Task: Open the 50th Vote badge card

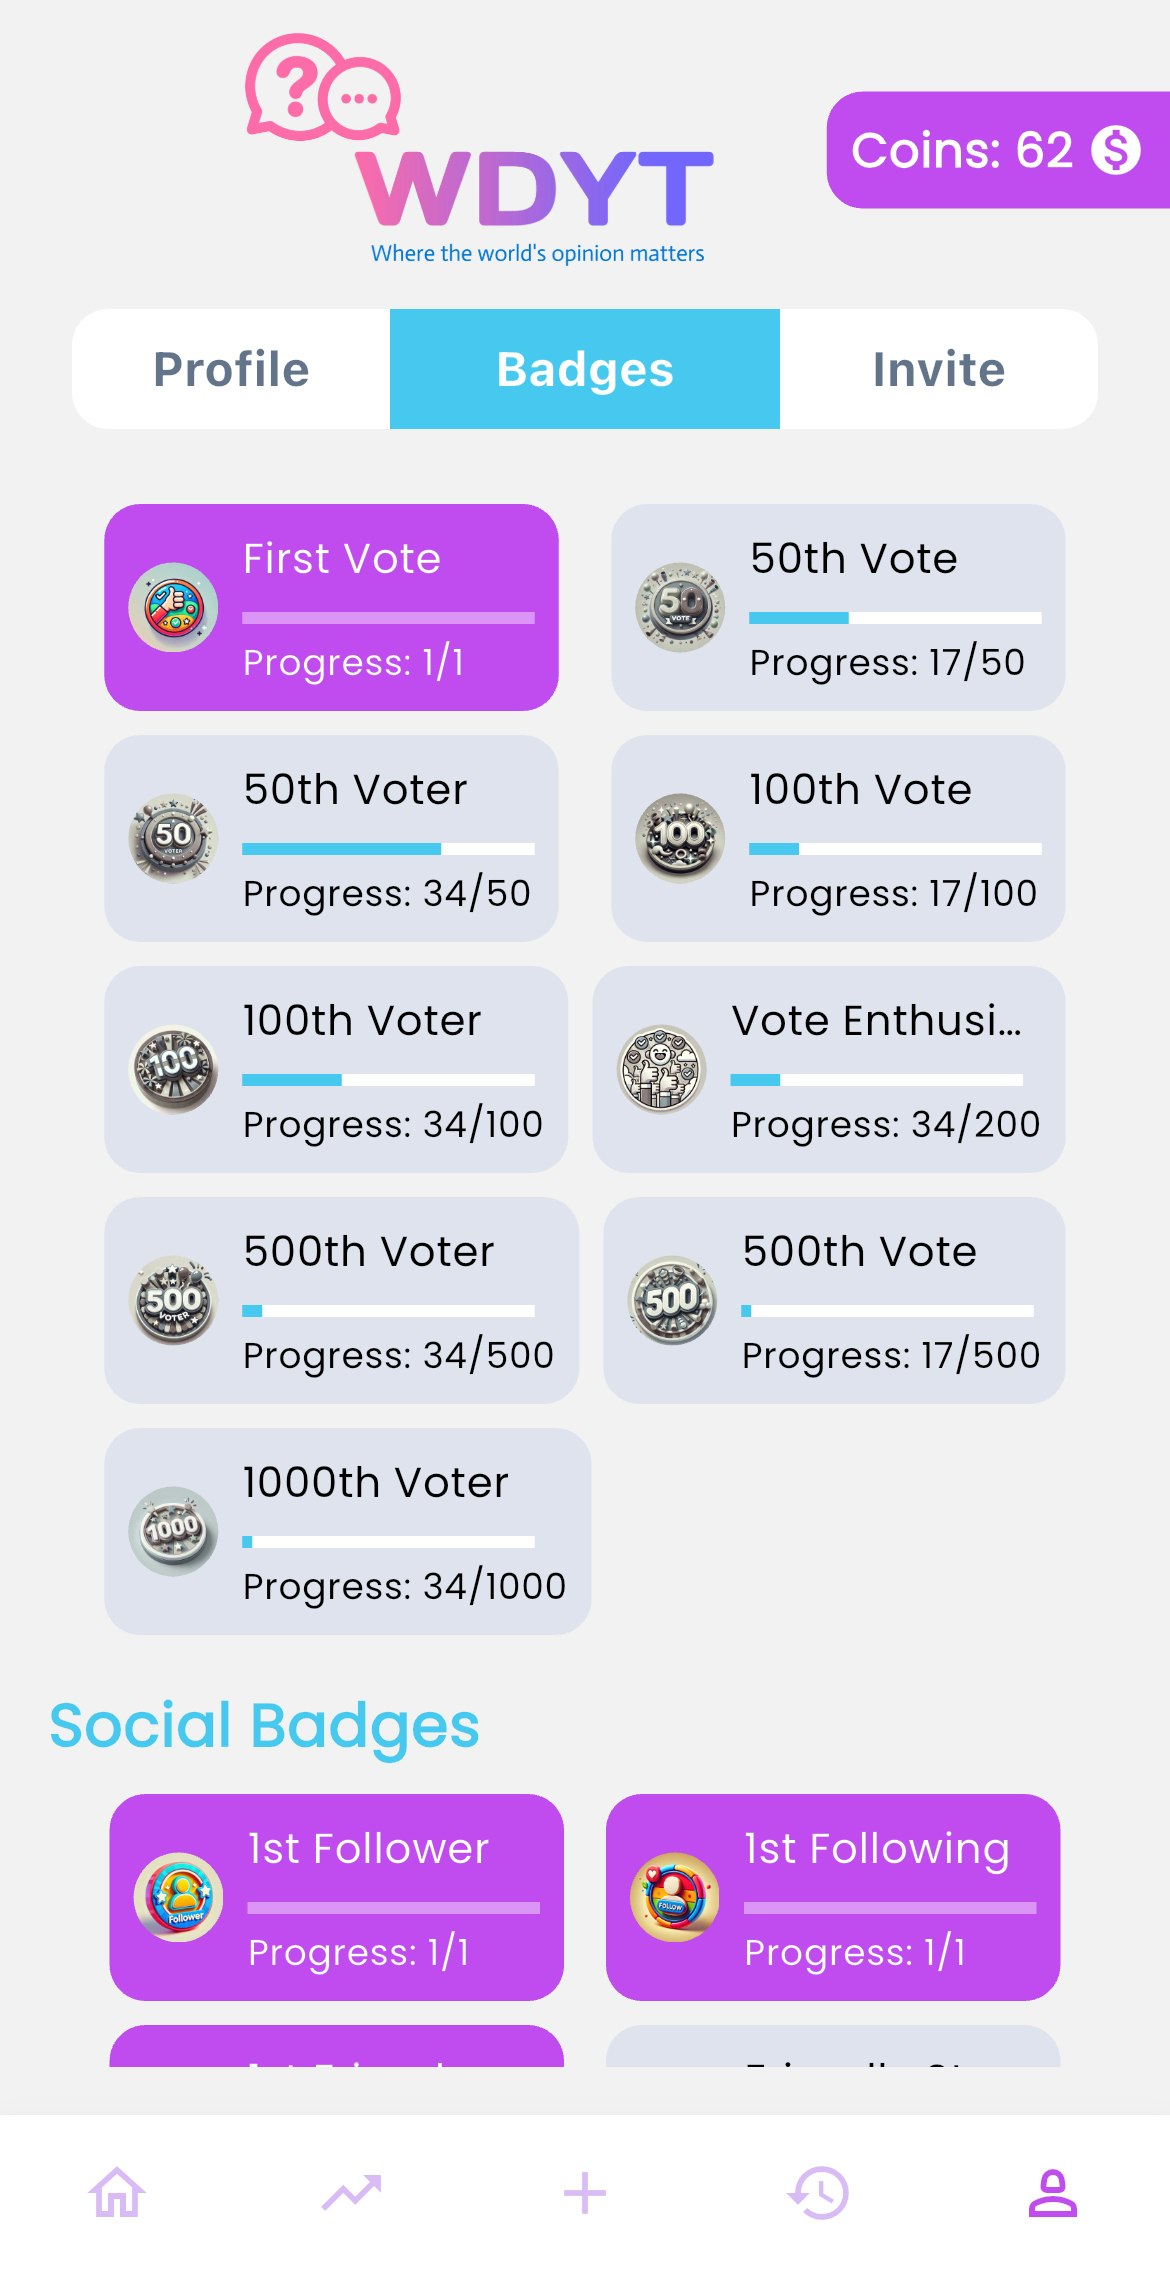Action: 838,607
